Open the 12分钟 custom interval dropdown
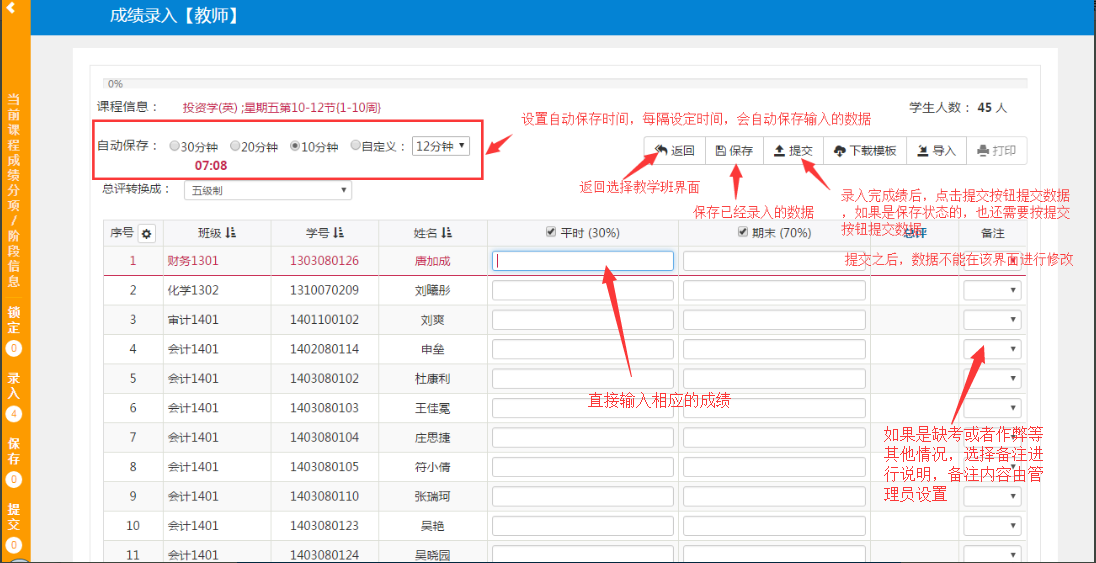The width and height of the screenshot is (1096, 563). click(x=440, y=146)
